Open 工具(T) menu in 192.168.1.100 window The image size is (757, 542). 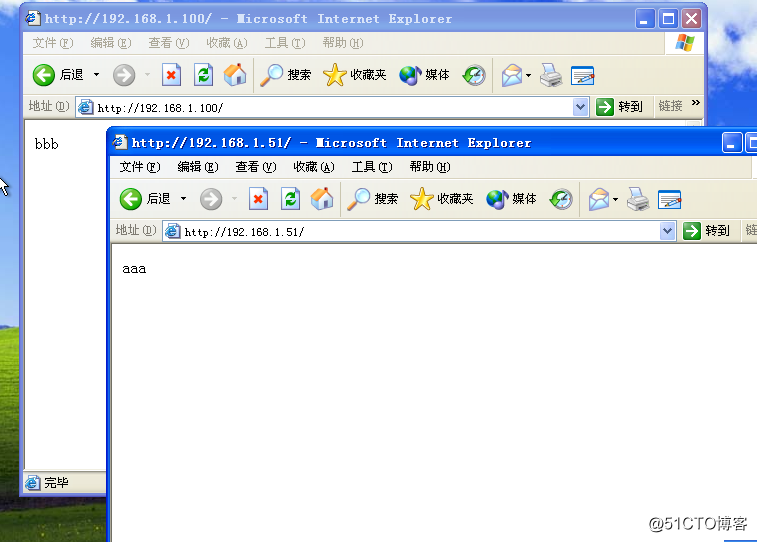(x=285, y=43)
